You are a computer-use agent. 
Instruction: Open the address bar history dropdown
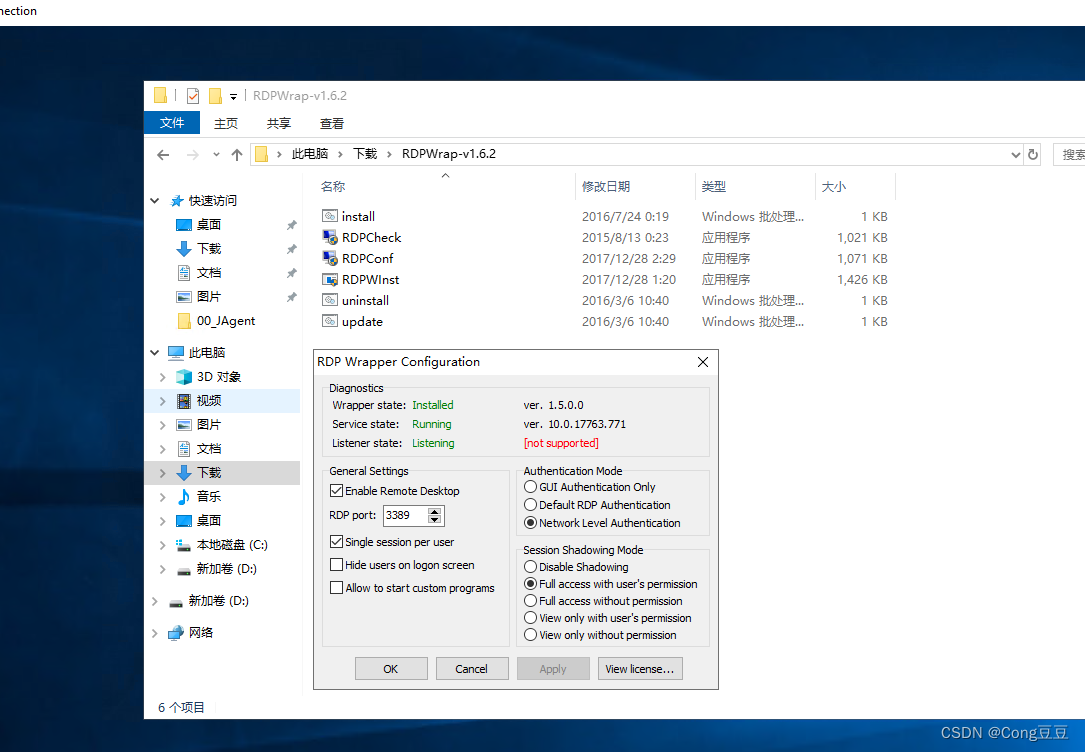(1015, 154)
